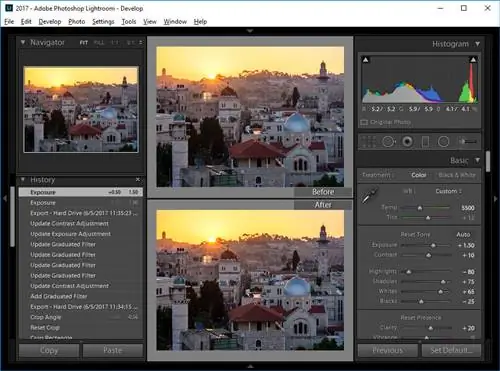
Task: Select the Add Graduated Filter history step
Action: click(x=81, y=296)
